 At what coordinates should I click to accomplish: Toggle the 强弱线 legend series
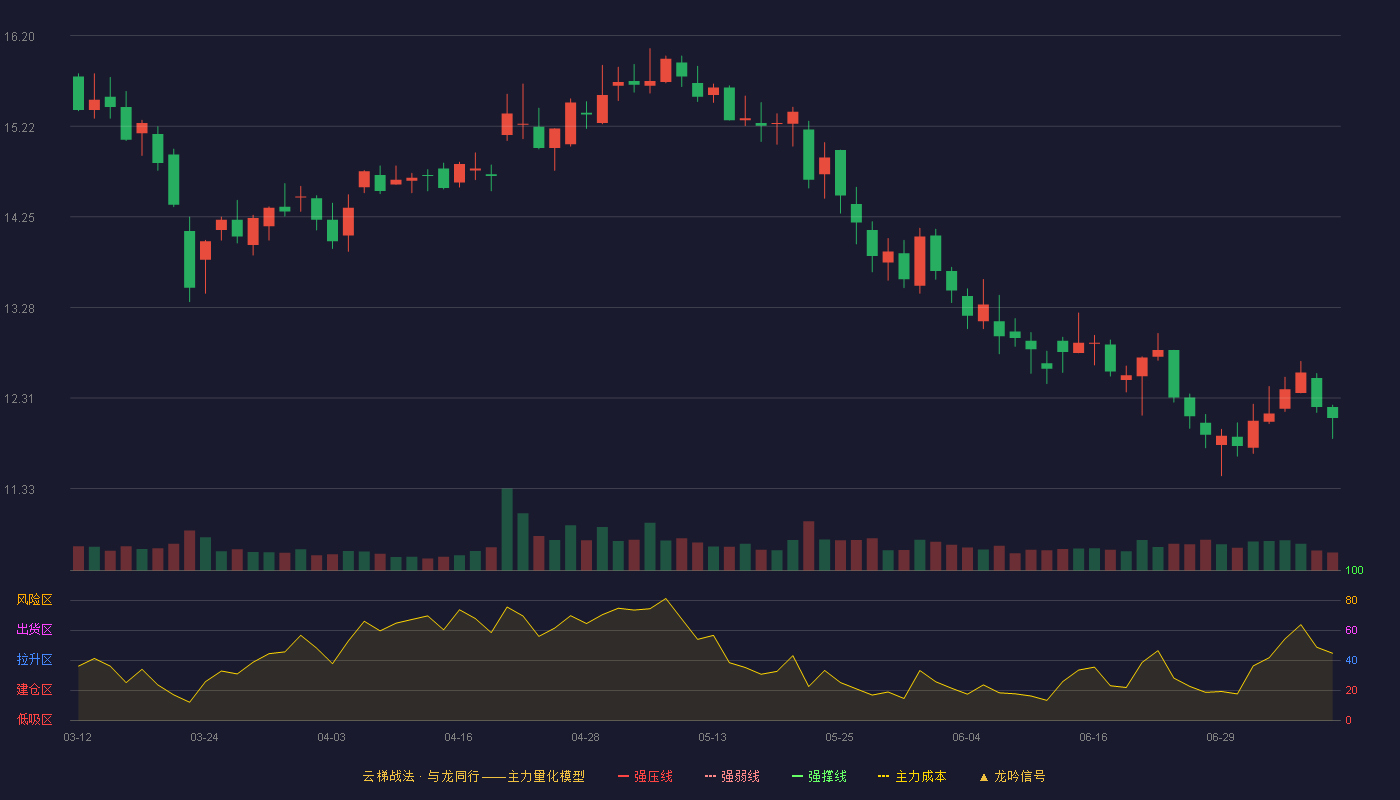coord(732,776)
